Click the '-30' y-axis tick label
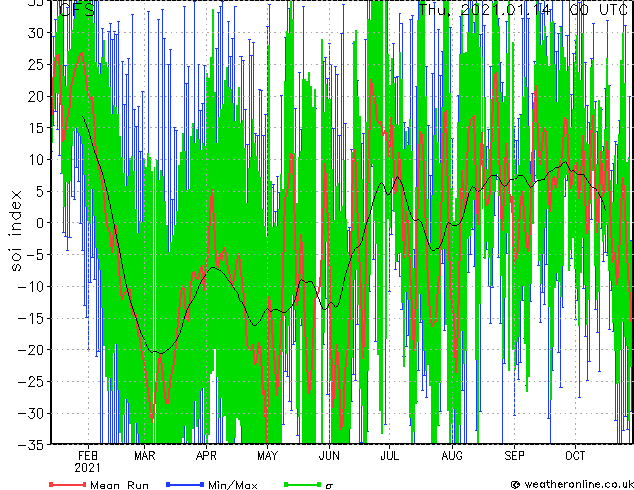This screenshot has height=490, width=634. (31, 413)
